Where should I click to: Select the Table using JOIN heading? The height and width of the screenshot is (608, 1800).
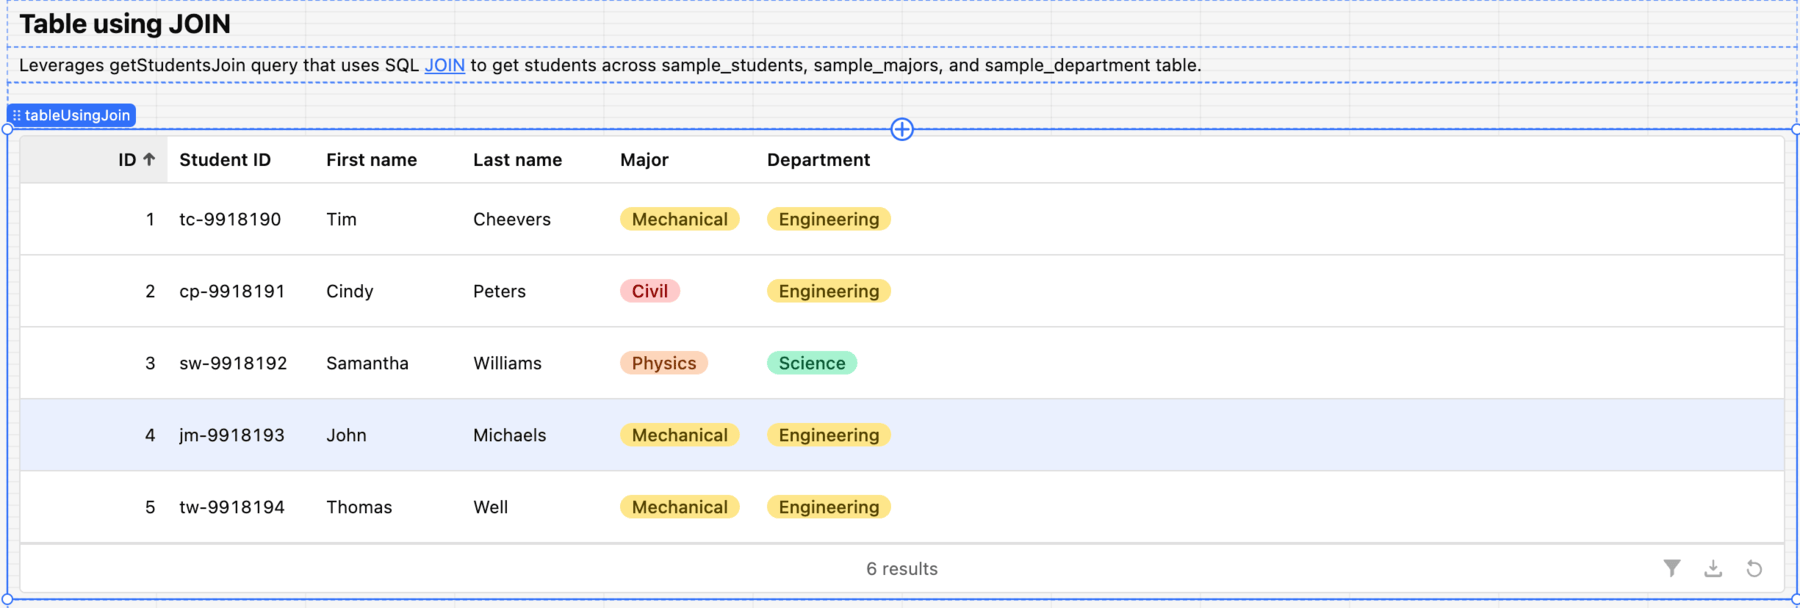[125, 24]
